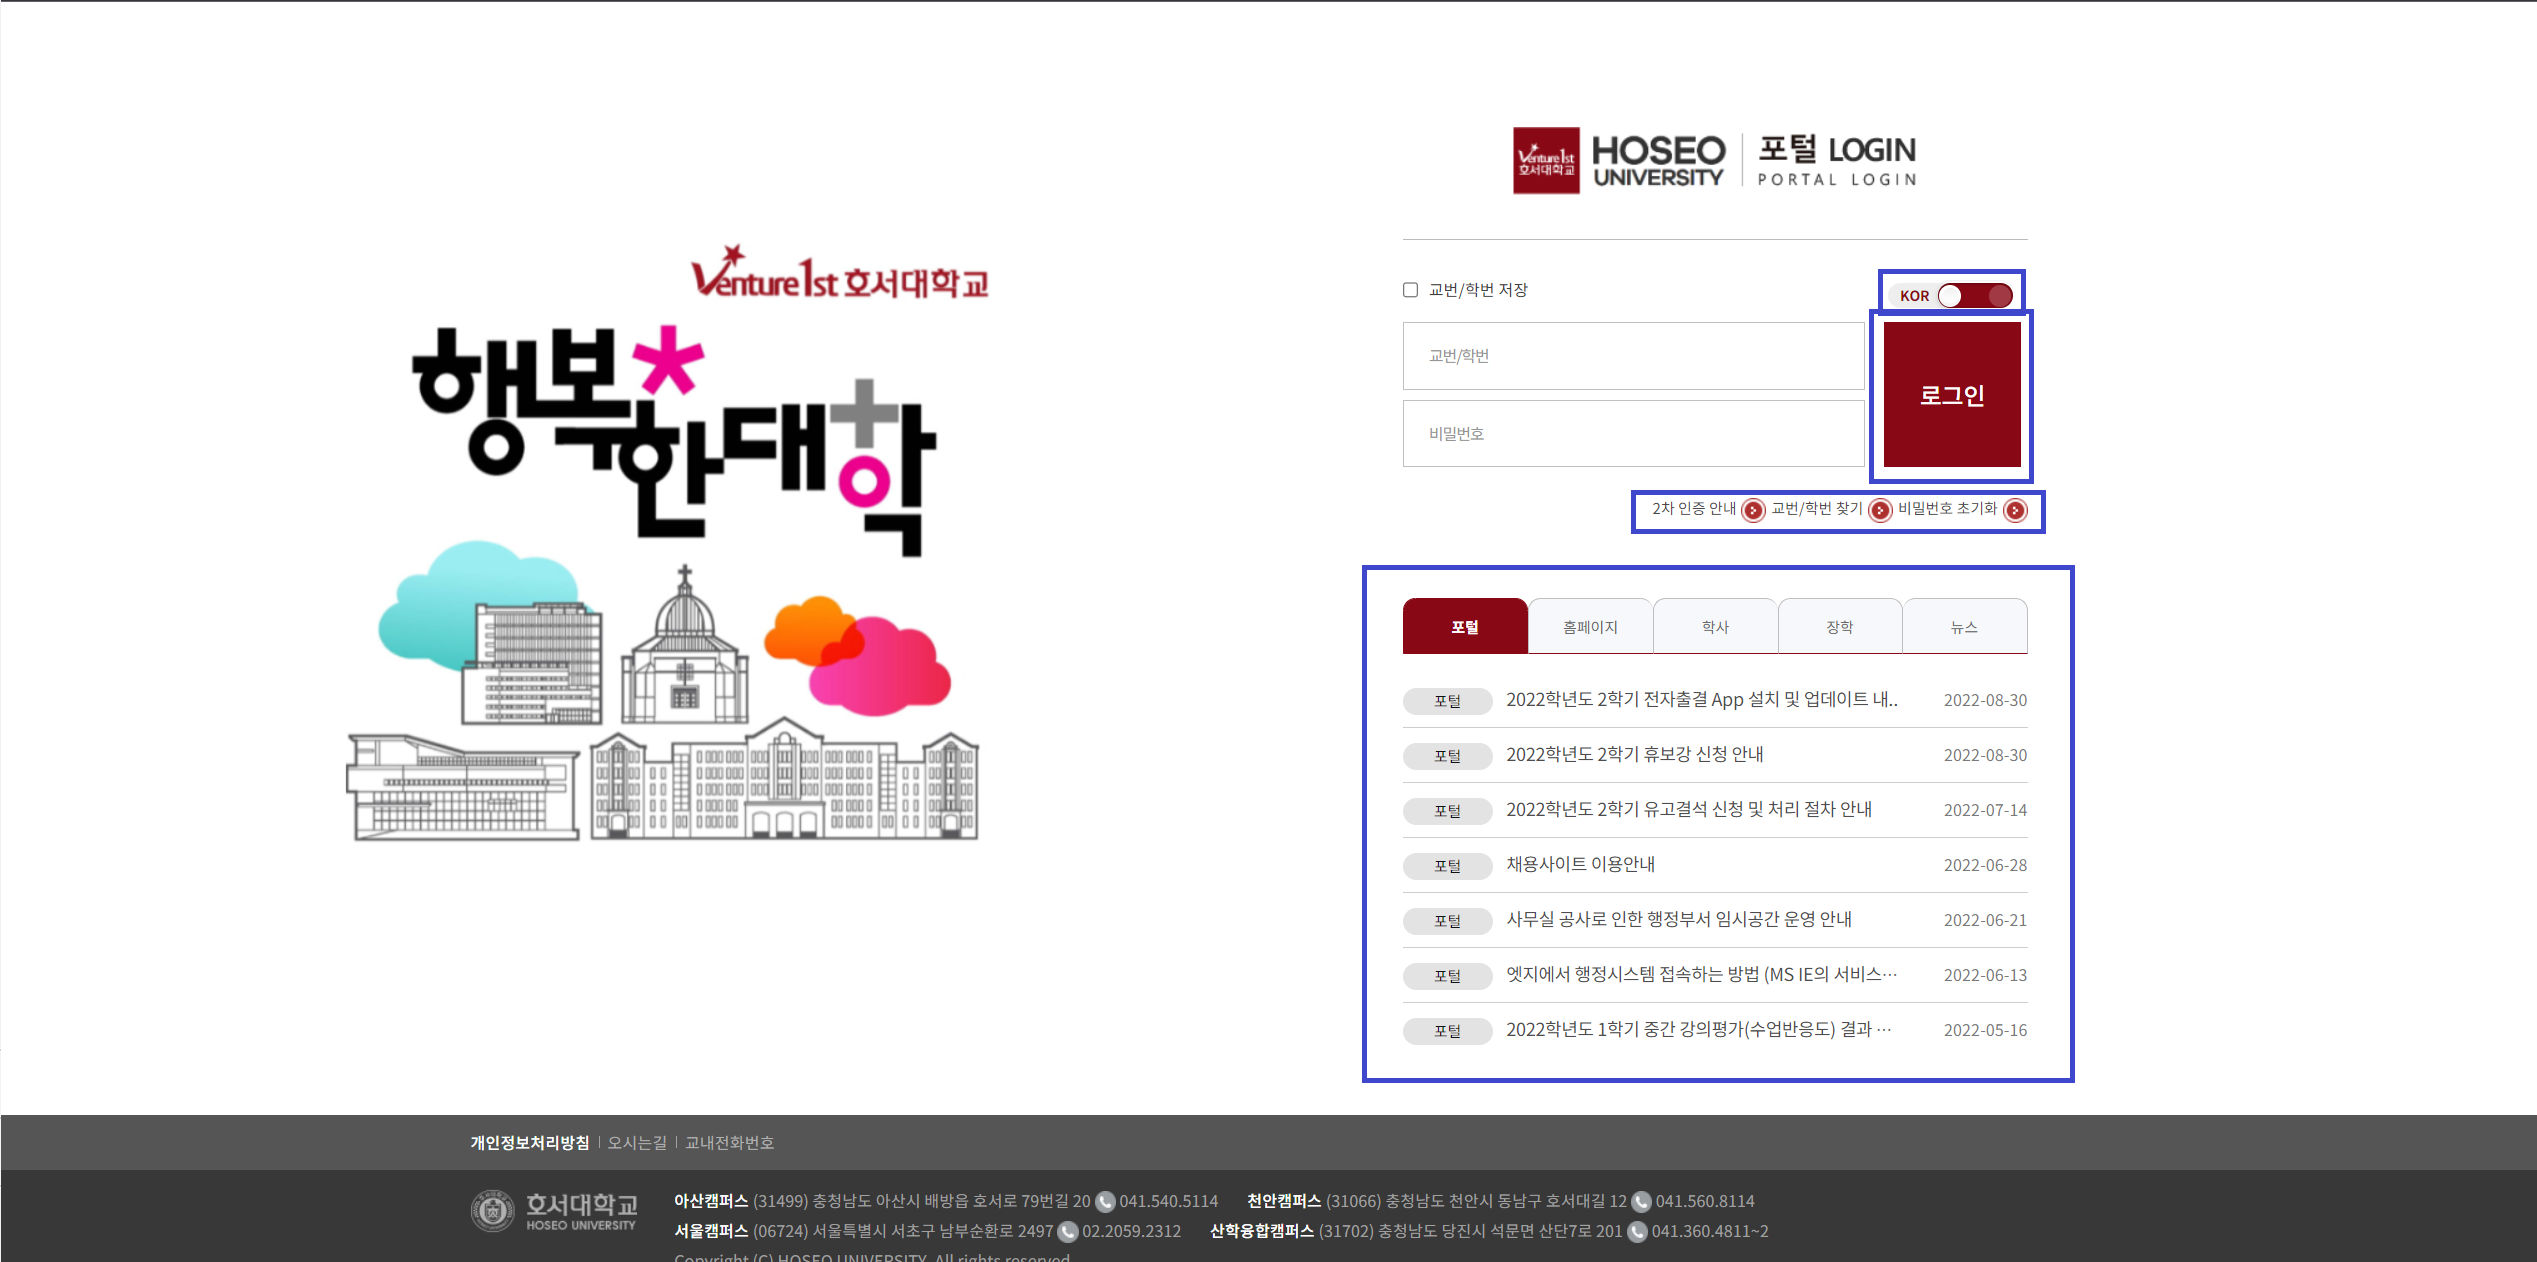Open notice 1학기 중간 강의평가 결과
Viewport: 2537px width, 1262px height.
coord(1698,1030)
